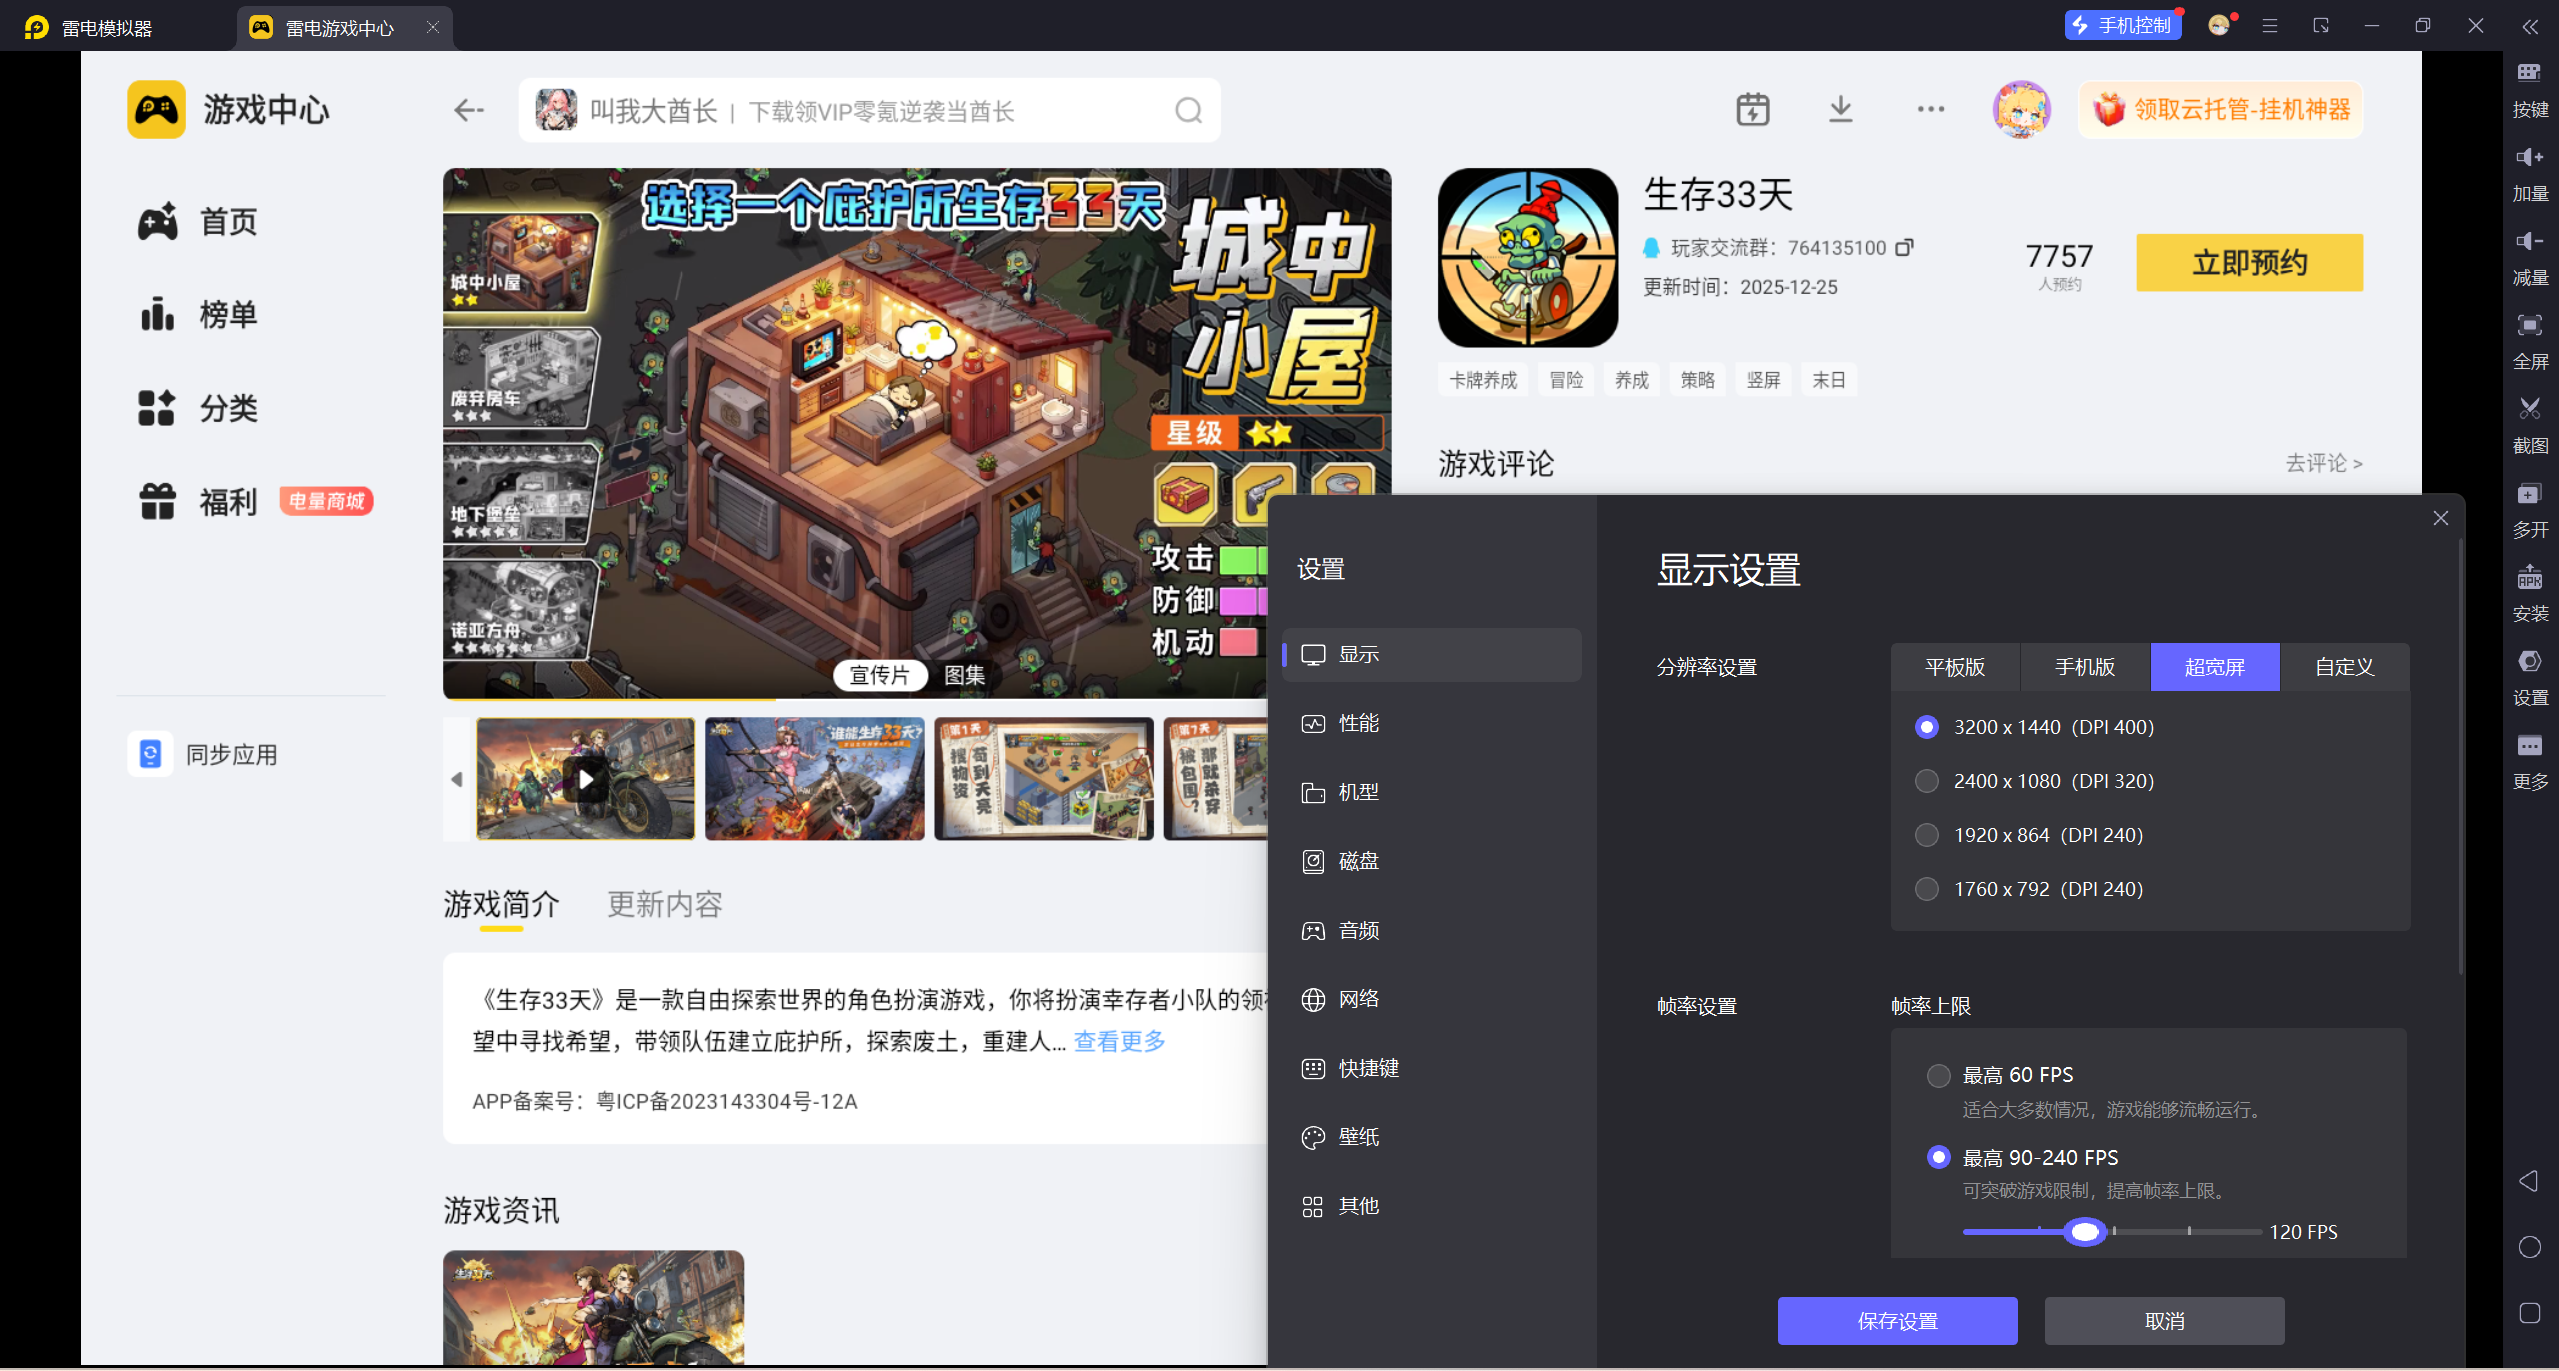Click the 保存设置 button

click(x=1896, y=1321)
